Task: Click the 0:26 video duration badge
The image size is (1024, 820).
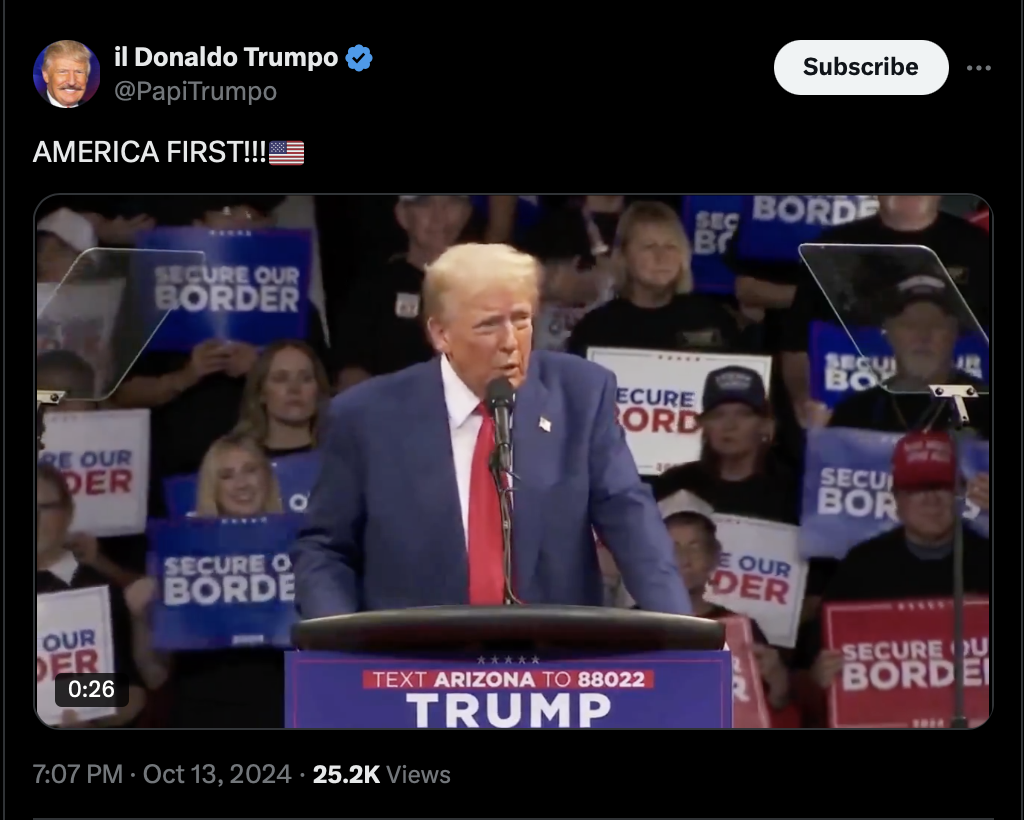Action: tap(91, 689)
